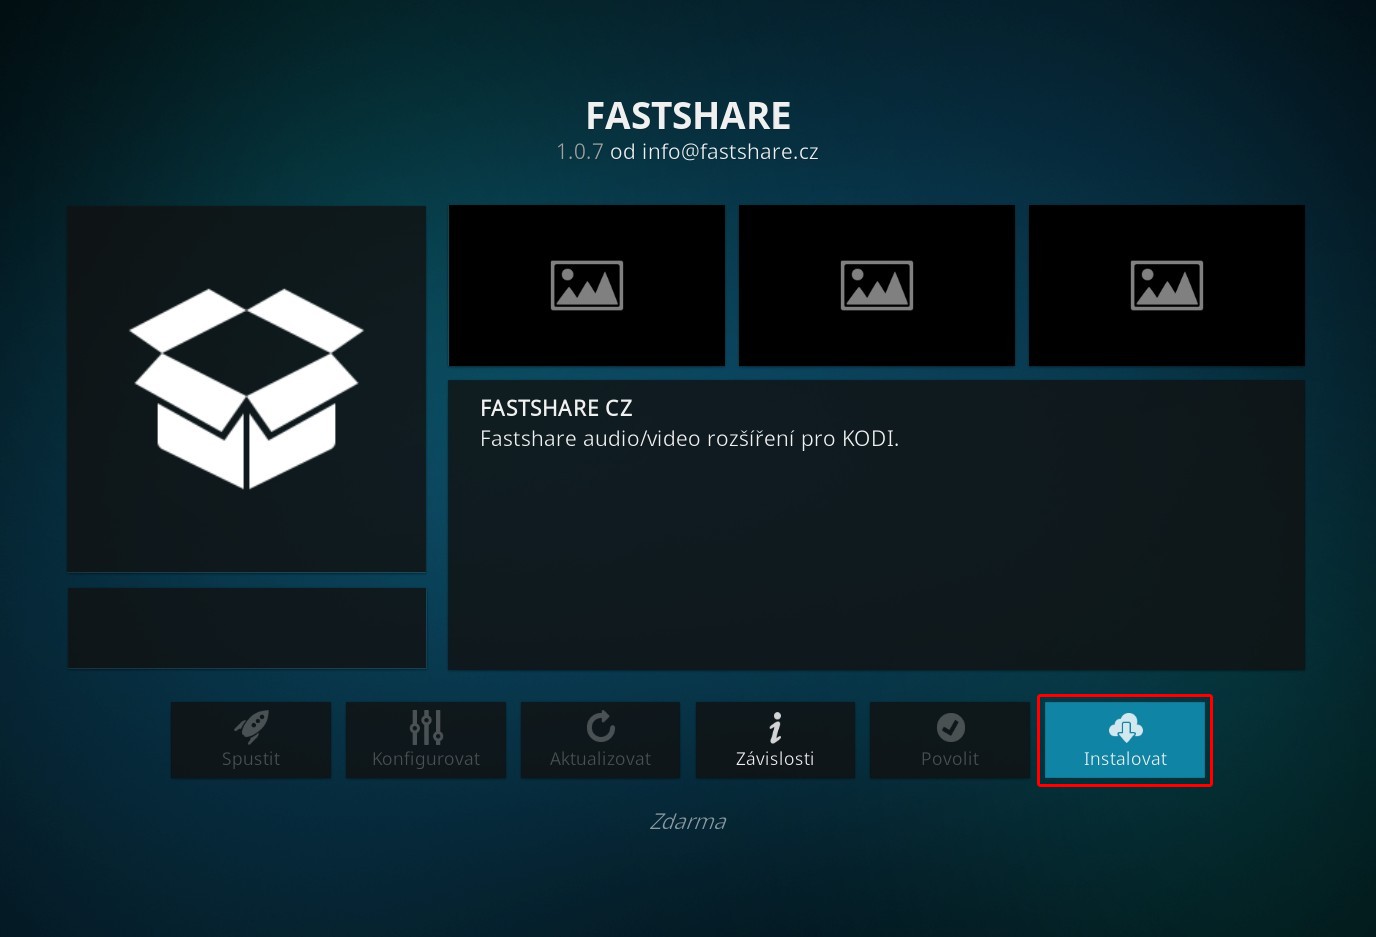This screenshot has width=1376, height=937.
Task: Click the Povolit checkmark button
Action: (950, 740)
